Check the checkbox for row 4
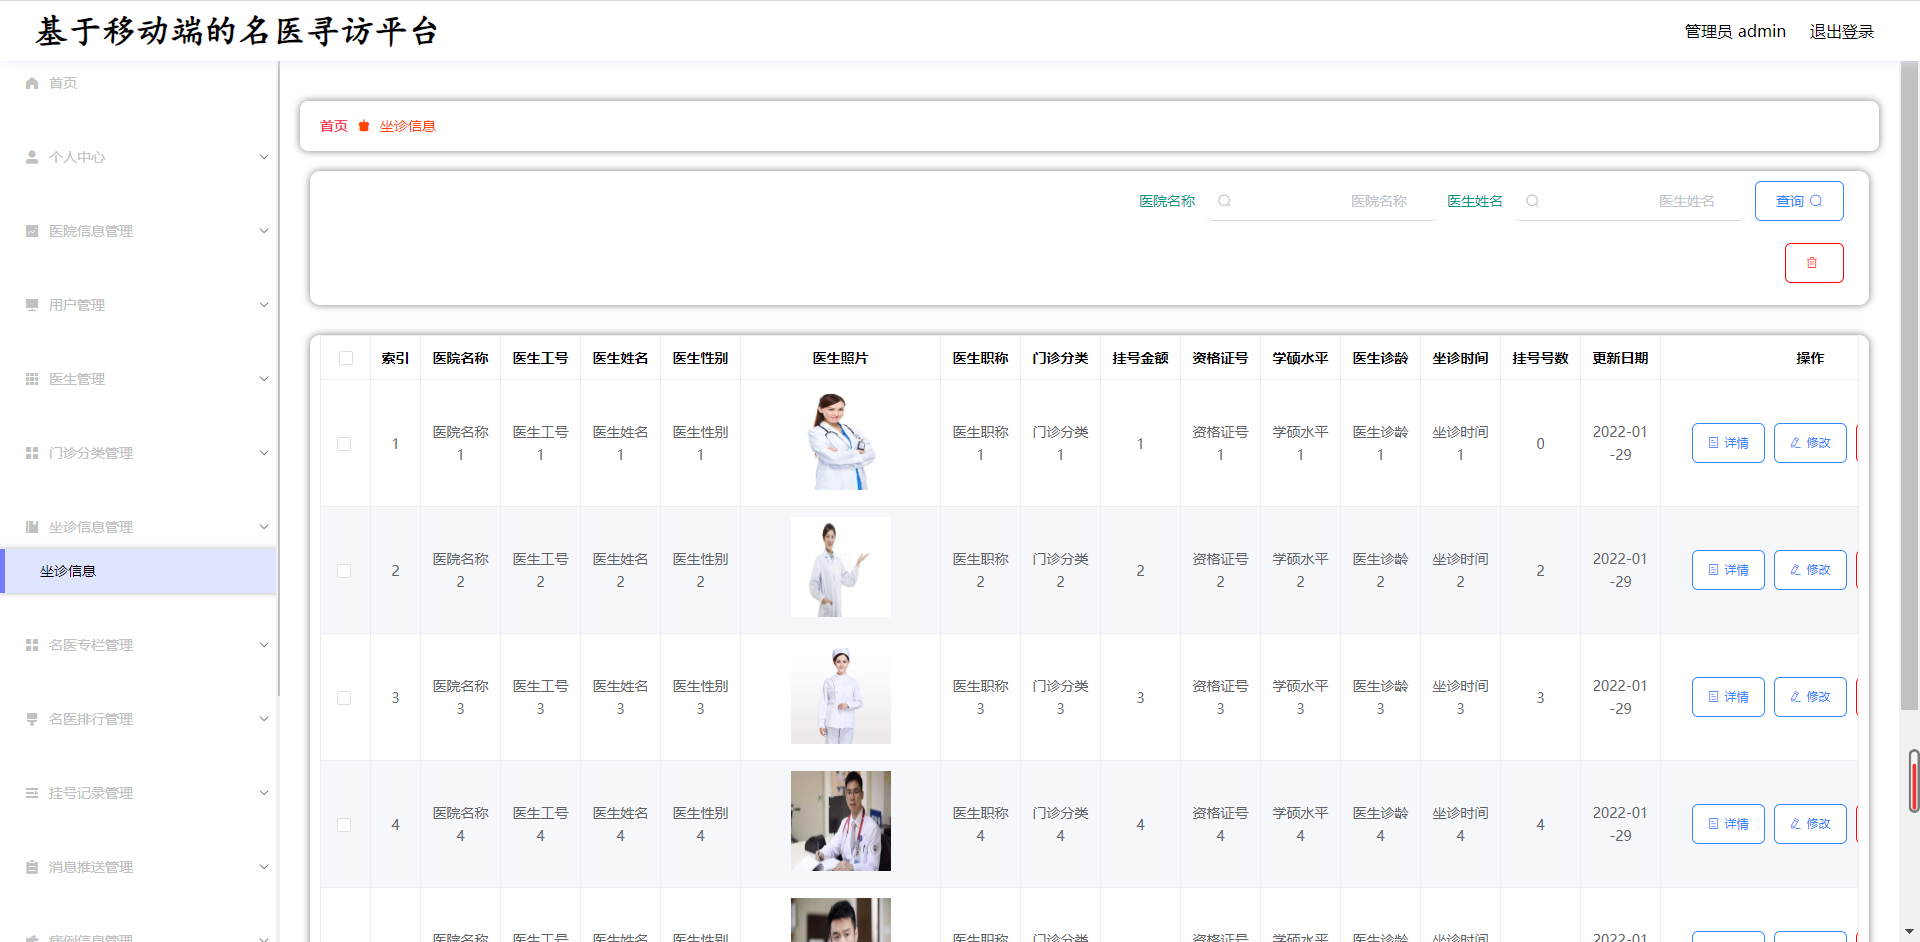Image resolution: width=1920 pixels, height=942 pixels. pyautogui.click(x=344, y=825)
